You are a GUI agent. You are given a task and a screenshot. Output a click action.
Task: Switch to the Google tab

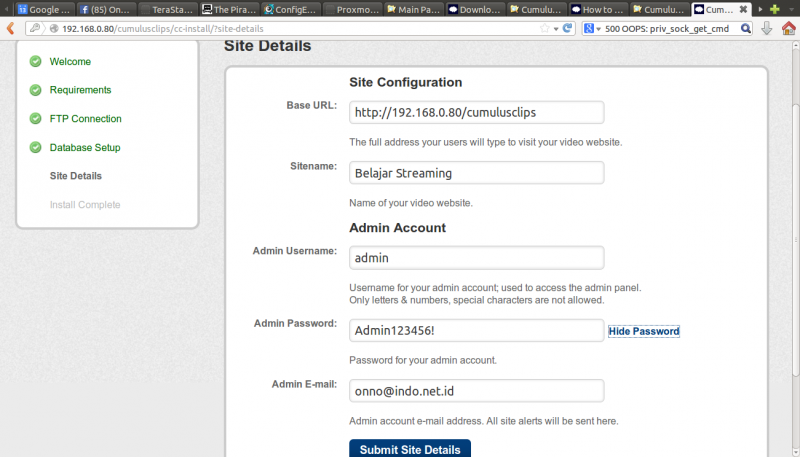42,9
